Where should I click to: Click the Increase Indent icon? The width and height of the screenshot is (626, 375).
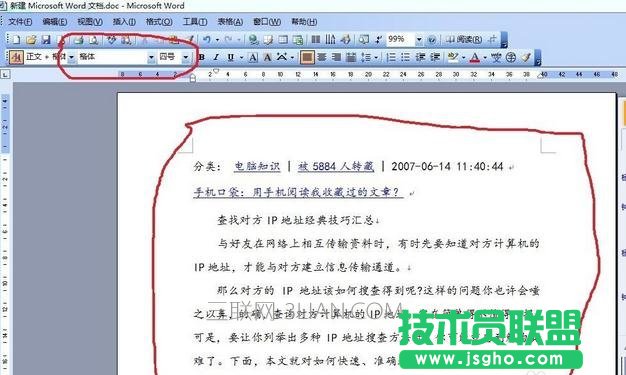pos(435,57)
